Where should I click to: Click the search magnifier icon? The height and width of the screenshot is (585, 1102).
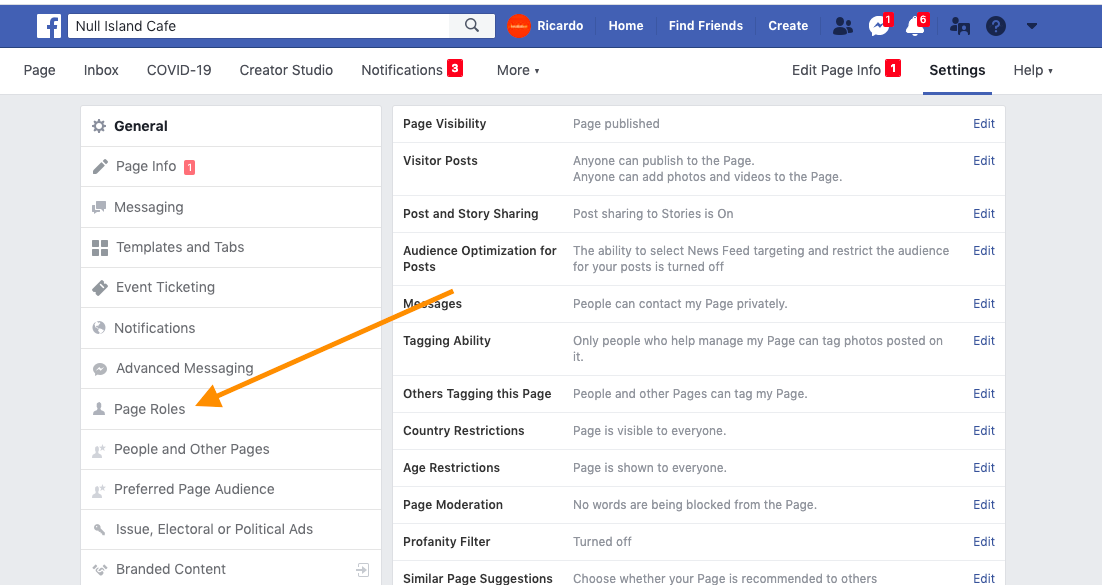(x=472, y=26)
